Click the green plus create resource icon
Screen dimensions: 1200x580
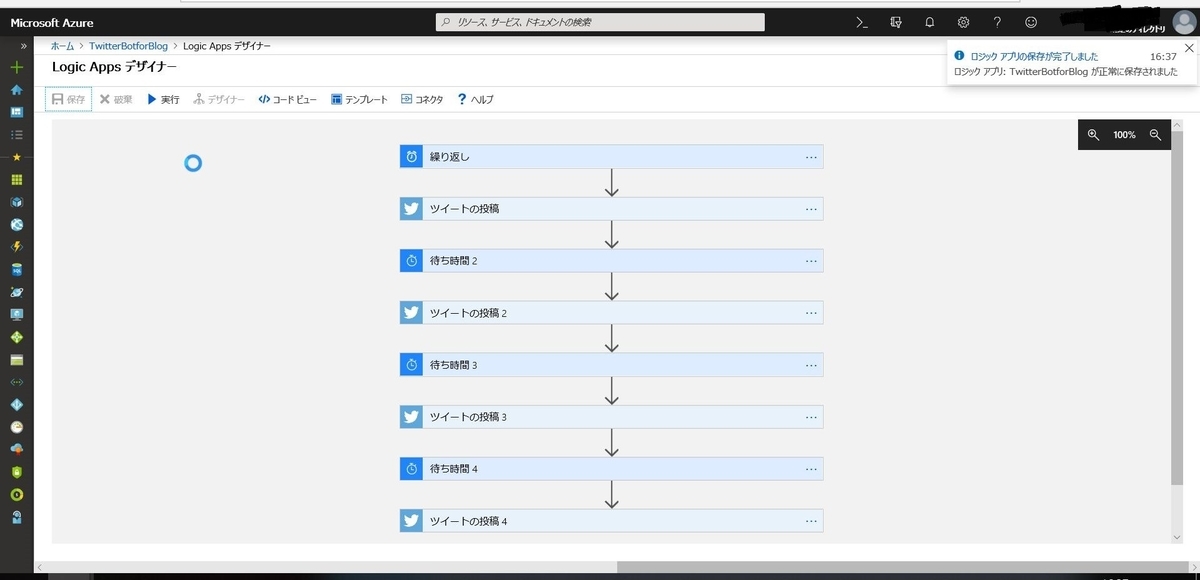point(16,68)
